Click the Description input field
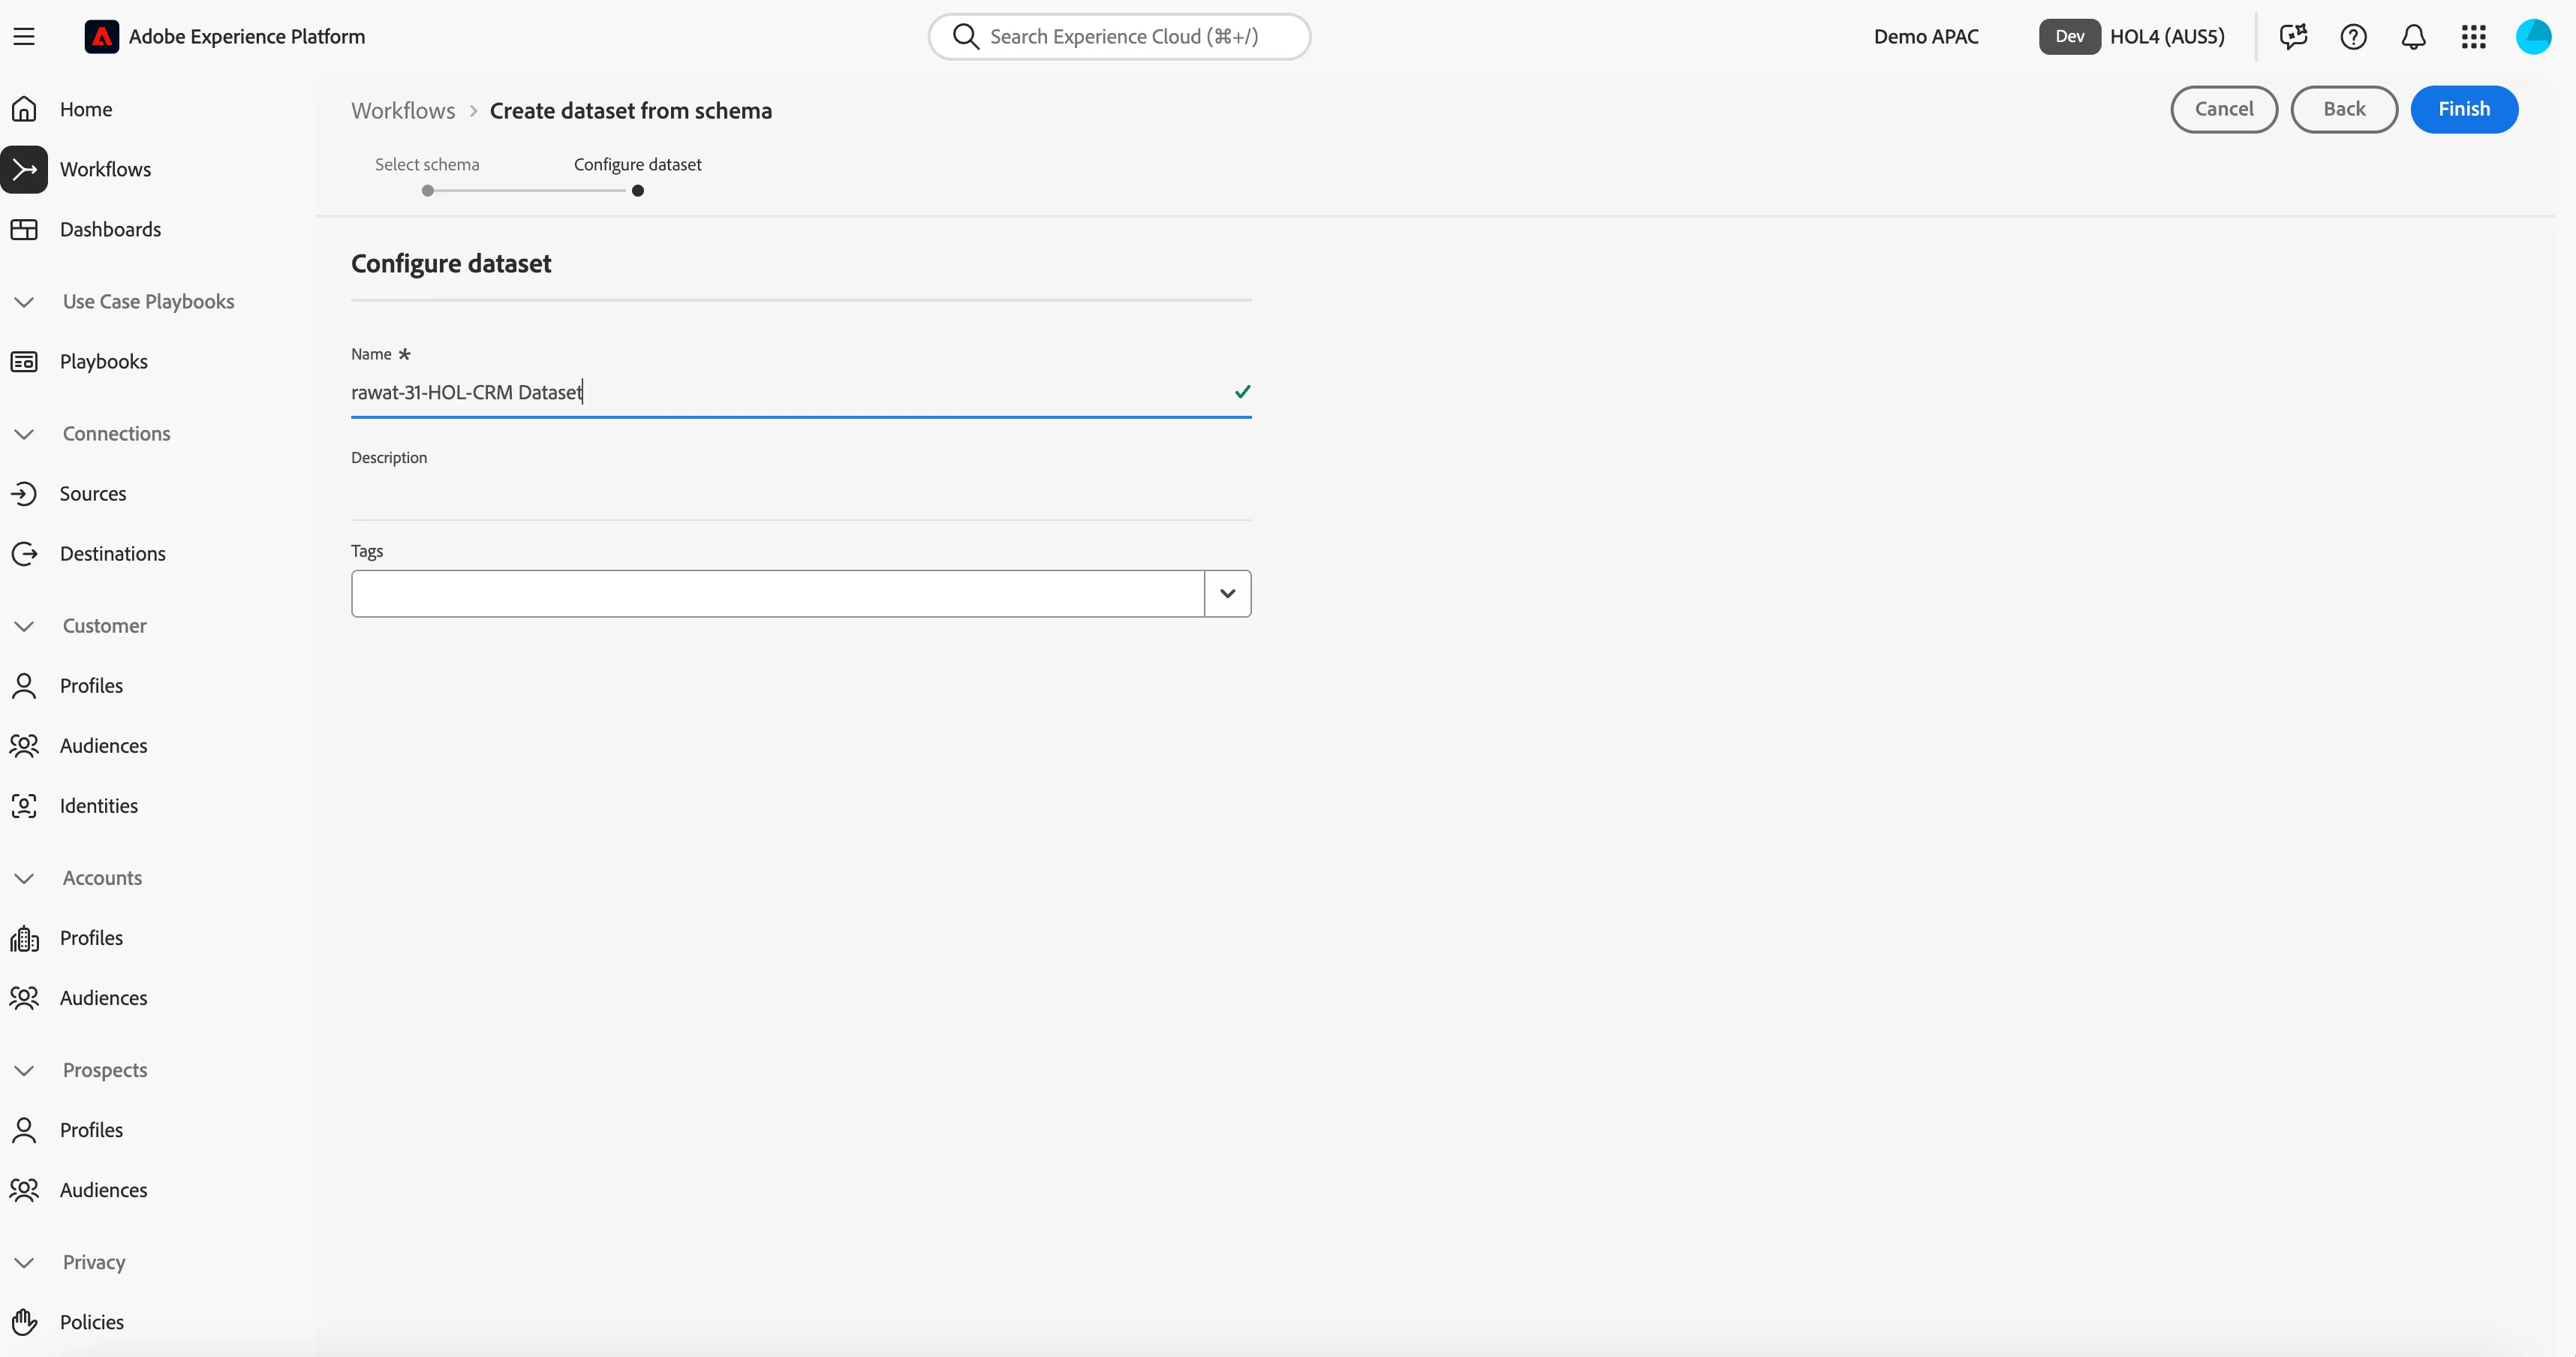 click(x=800, y=496)
